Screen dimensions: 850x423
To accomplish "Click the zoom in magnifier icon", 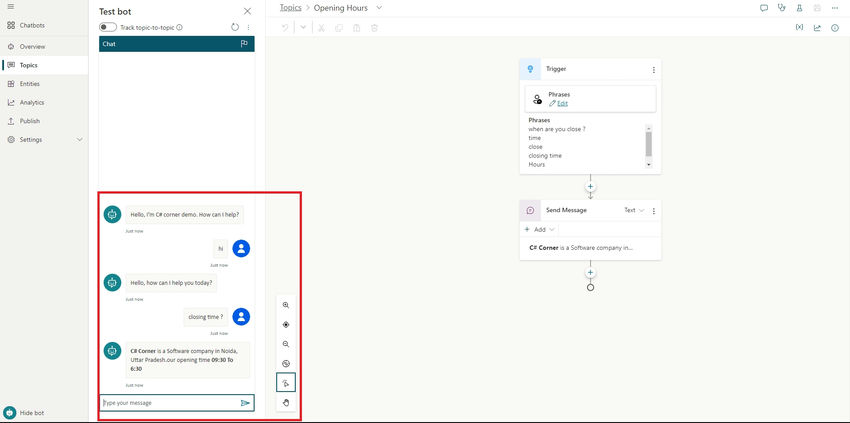I will [286, 305].
